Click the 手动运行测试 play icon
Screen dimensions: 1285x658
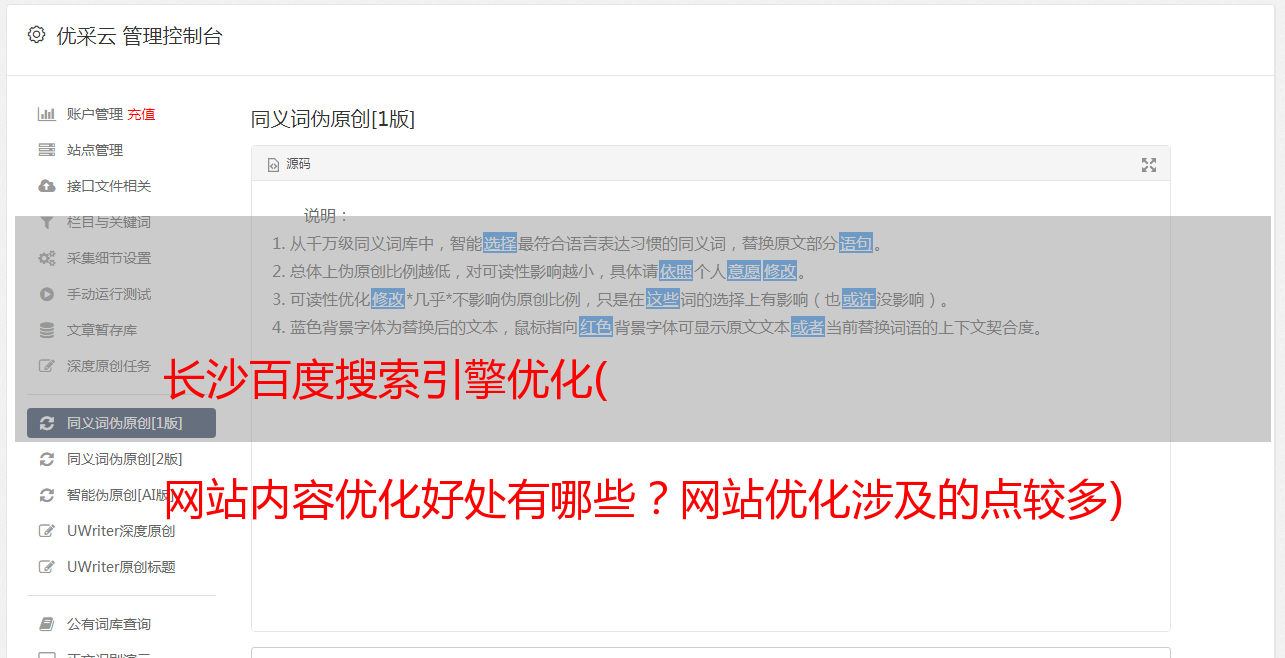(46, 294)
